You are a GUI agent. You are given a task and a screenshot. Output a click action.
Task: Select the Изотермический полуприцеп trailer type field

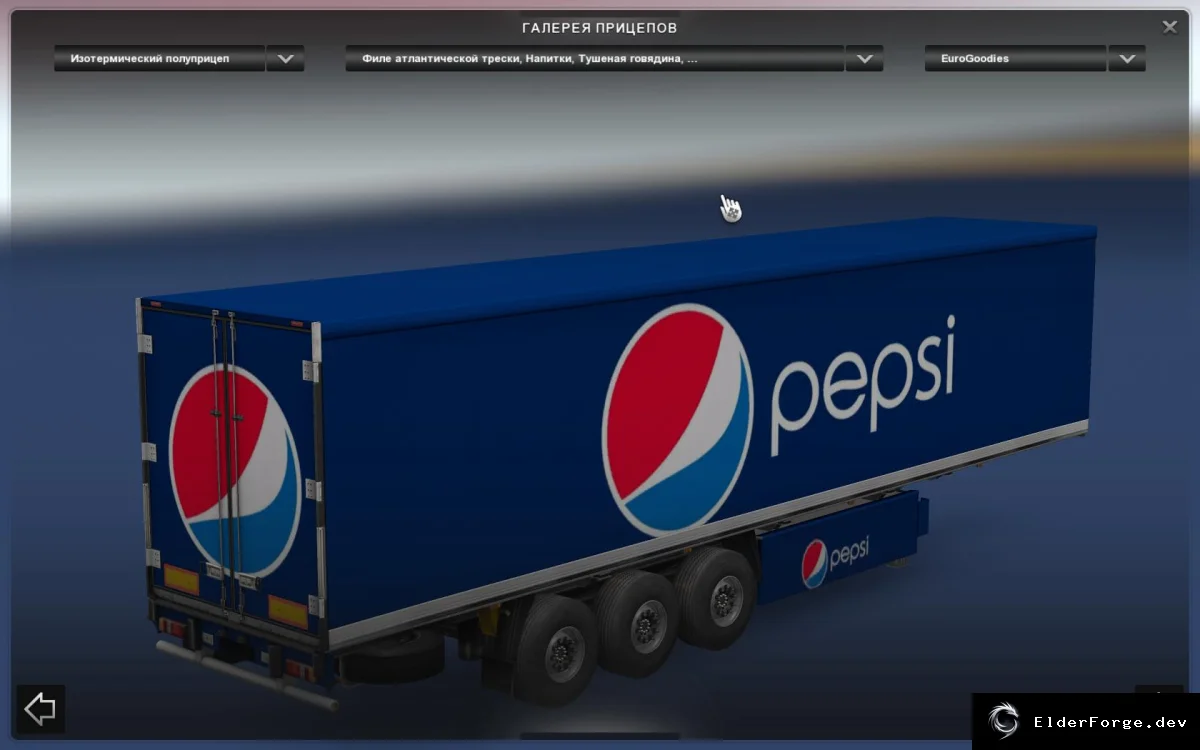[160, 59]
